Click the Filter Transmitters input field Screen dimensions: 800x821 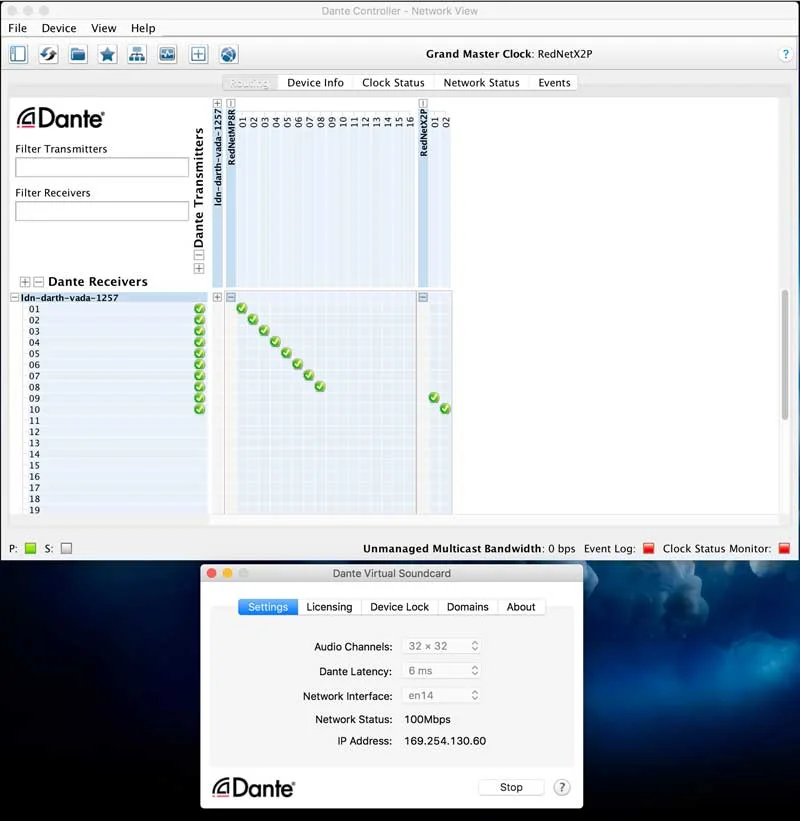point(102,168)
